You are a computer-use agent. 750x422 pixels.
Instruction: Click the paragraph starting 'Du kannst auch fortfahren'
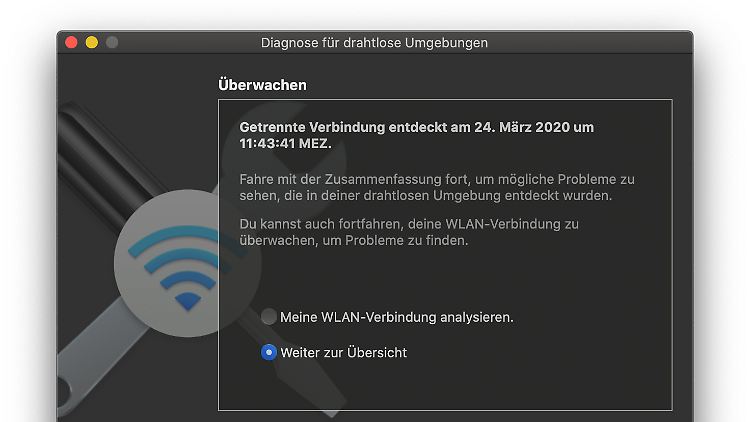click(409, 232)
